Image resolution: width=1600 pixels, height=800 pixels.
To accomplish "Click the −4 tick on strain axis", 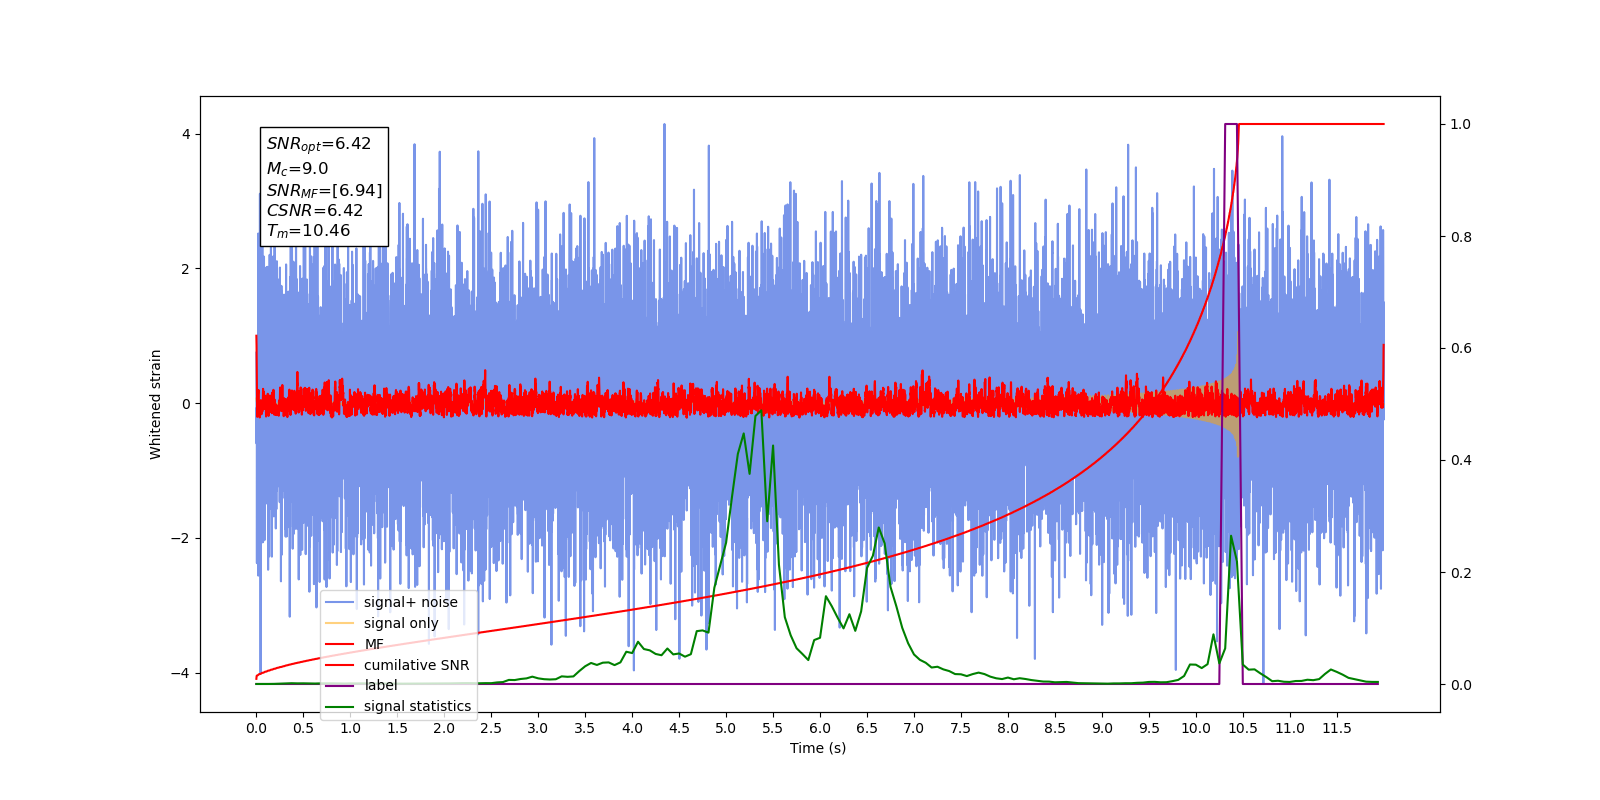I will tap(180, 673).
